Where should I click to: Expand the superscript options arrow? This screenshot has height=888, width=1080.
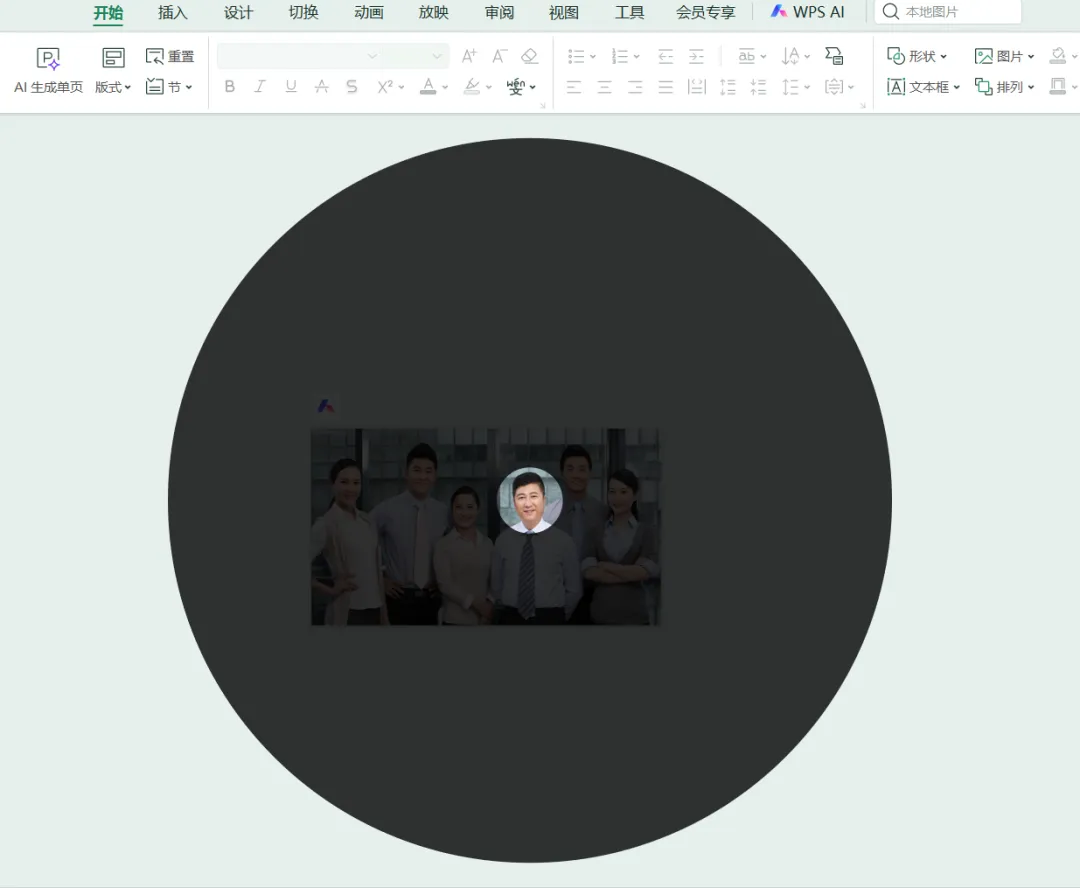402,87
